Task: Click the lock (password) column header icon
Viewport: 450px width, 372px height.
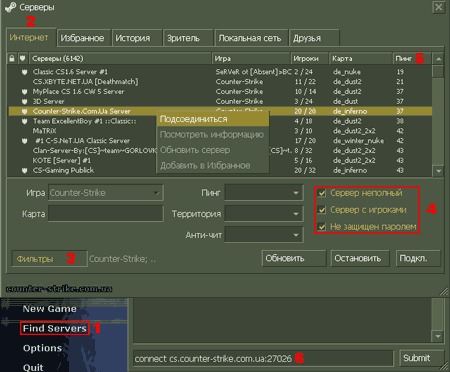Action: (12, 59)
